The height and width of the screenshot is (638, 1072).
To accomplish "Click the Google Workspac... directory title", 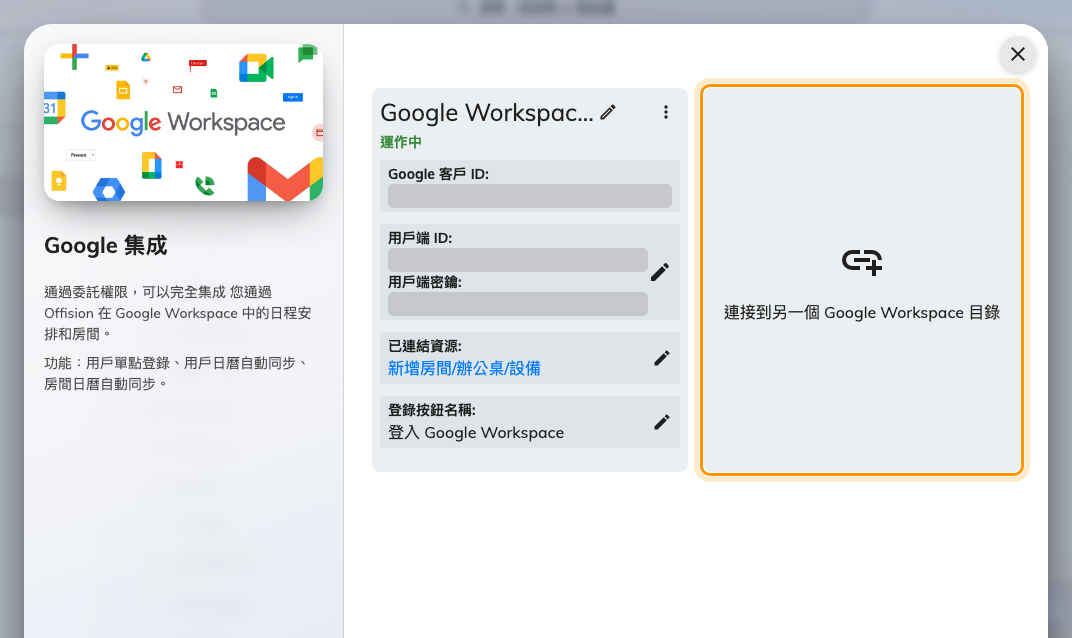I will (x=487, y=113).
